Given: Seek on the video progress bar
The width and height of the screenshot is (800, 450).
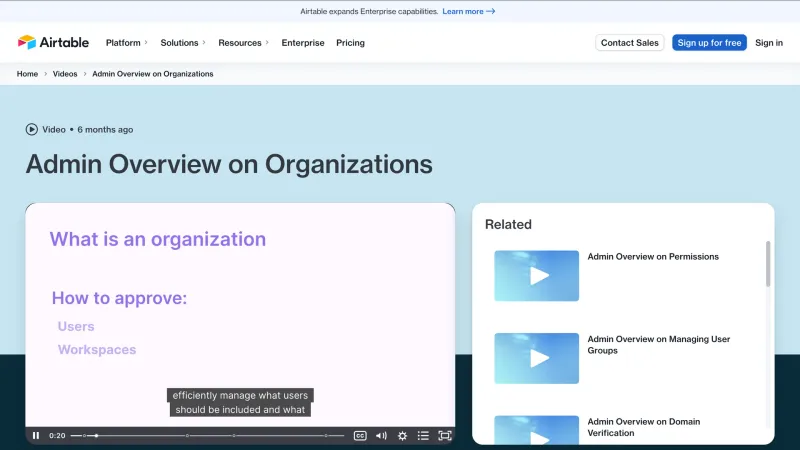Looking at the screenshot, I should tap(207, 435).
